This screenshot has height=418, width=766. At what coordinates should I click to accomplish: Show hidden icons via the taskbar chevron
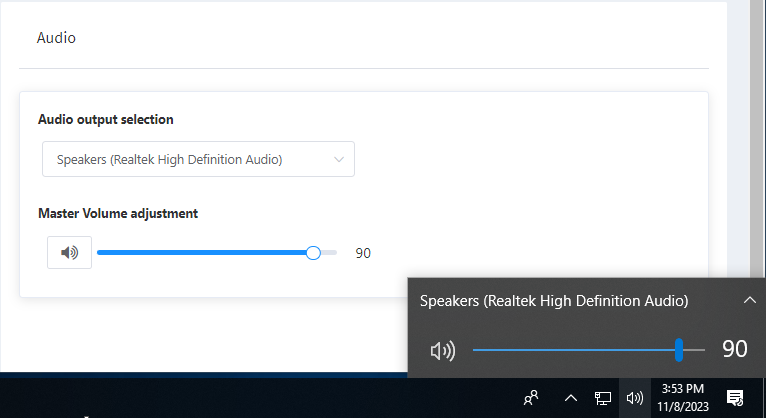point(571,398)
